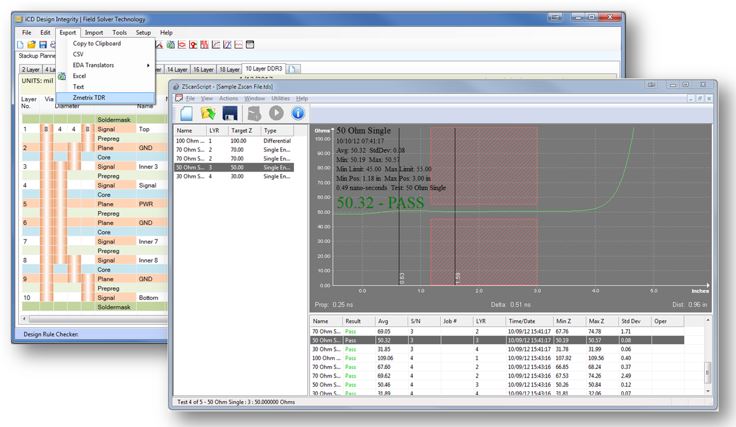Click new tab icon after 10 Layer DDR3

coord(293,69)
